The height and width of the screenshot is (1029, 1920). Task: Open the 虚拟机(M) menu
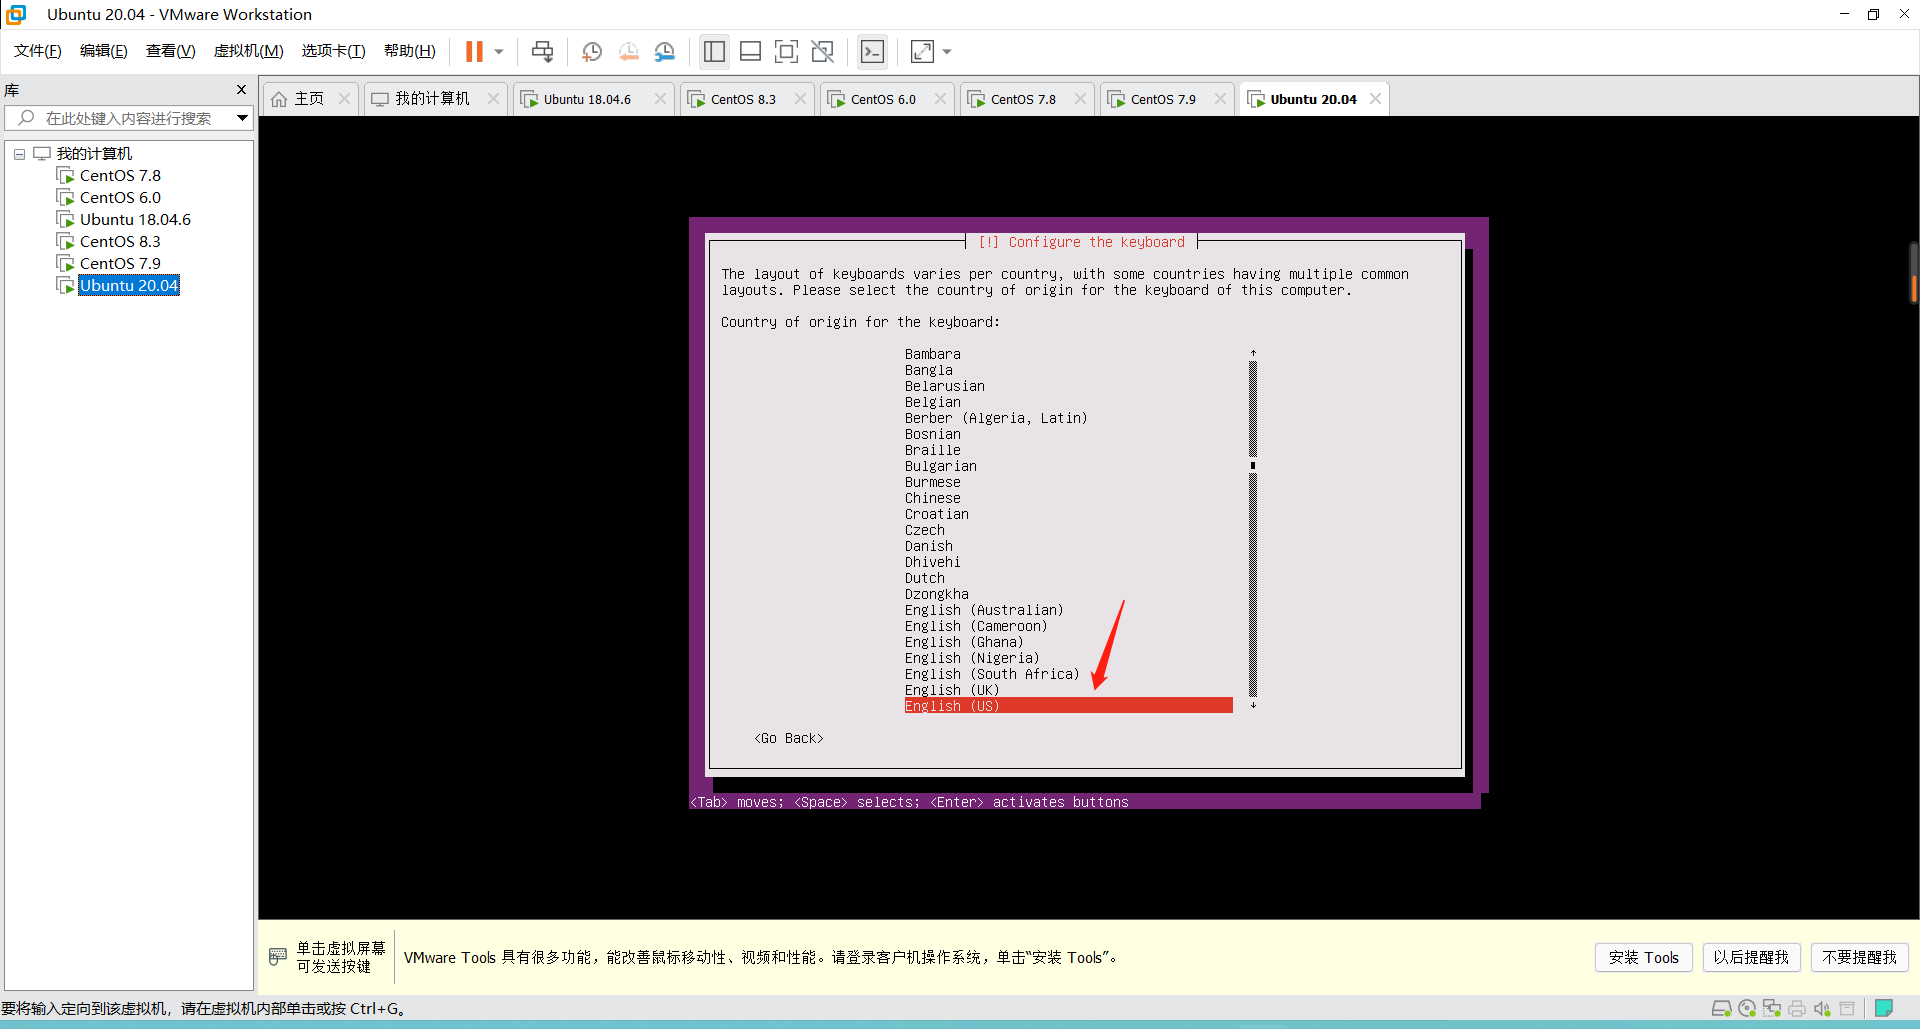point(249,51)
